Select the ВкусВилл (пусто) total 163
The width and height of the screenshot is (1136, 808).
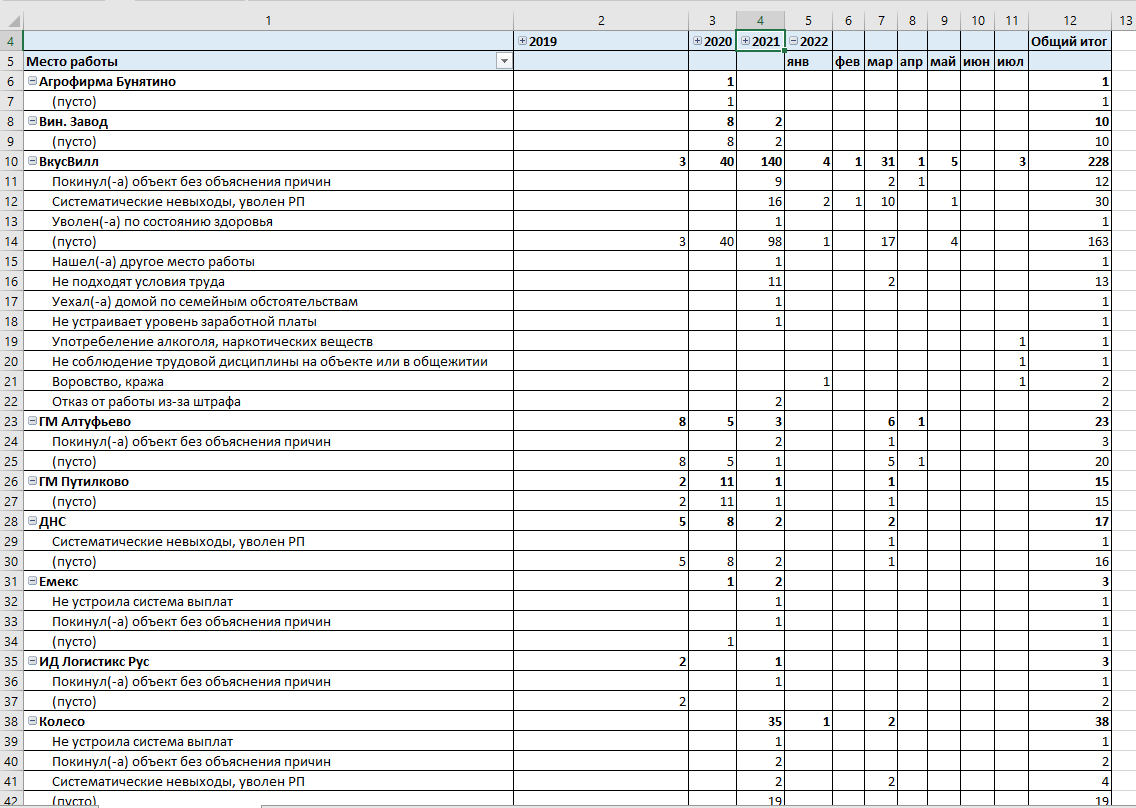tap(1069, 242)
